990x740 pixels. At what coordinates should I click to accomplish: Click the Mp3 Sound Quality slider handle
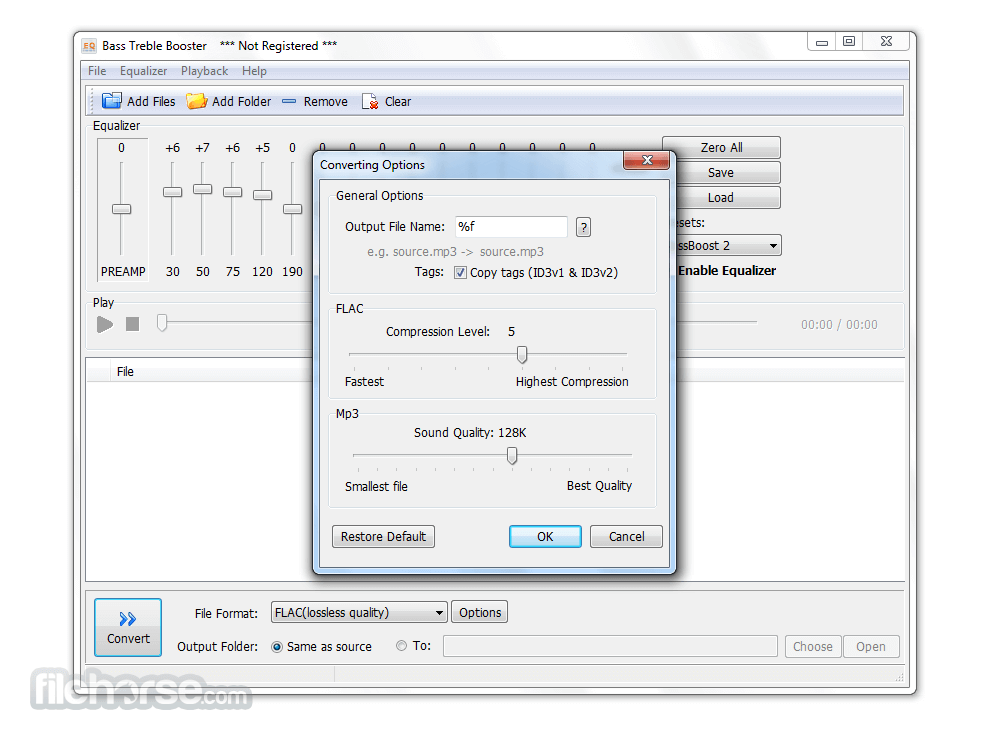[512, 455]
